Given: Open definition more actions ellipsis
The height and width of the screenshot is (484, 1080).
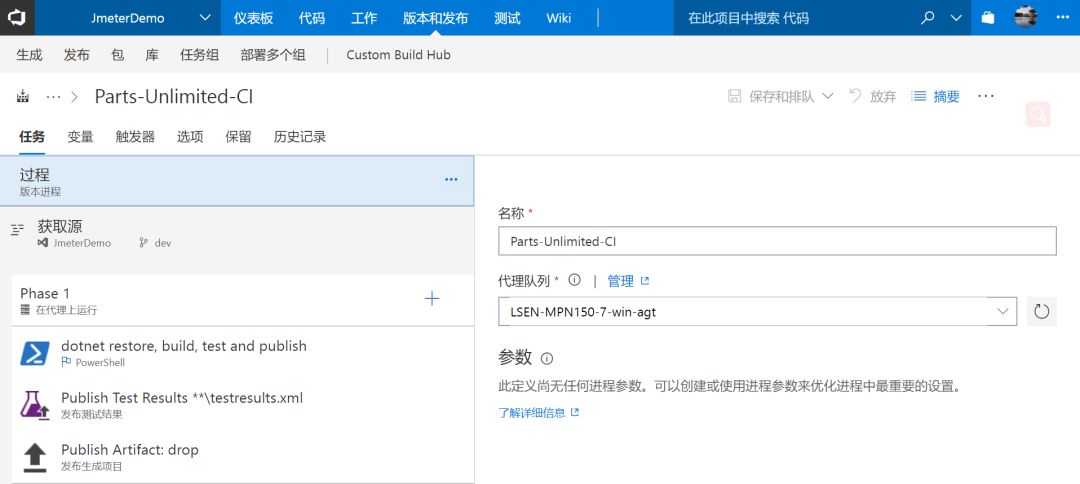Looking at the screenshot, I should click(986, 96).
